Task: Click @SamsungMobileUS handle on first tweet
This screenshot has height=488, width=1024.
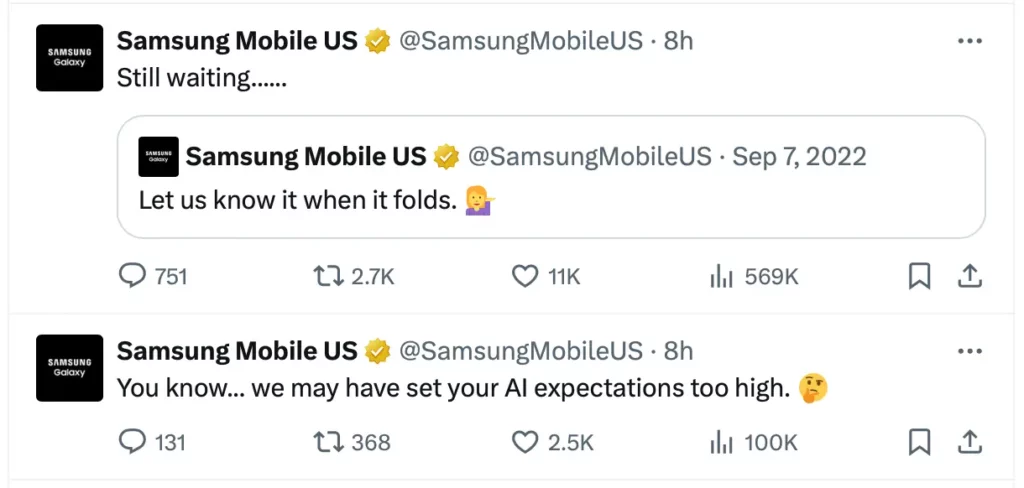Action: pos(520,41)
